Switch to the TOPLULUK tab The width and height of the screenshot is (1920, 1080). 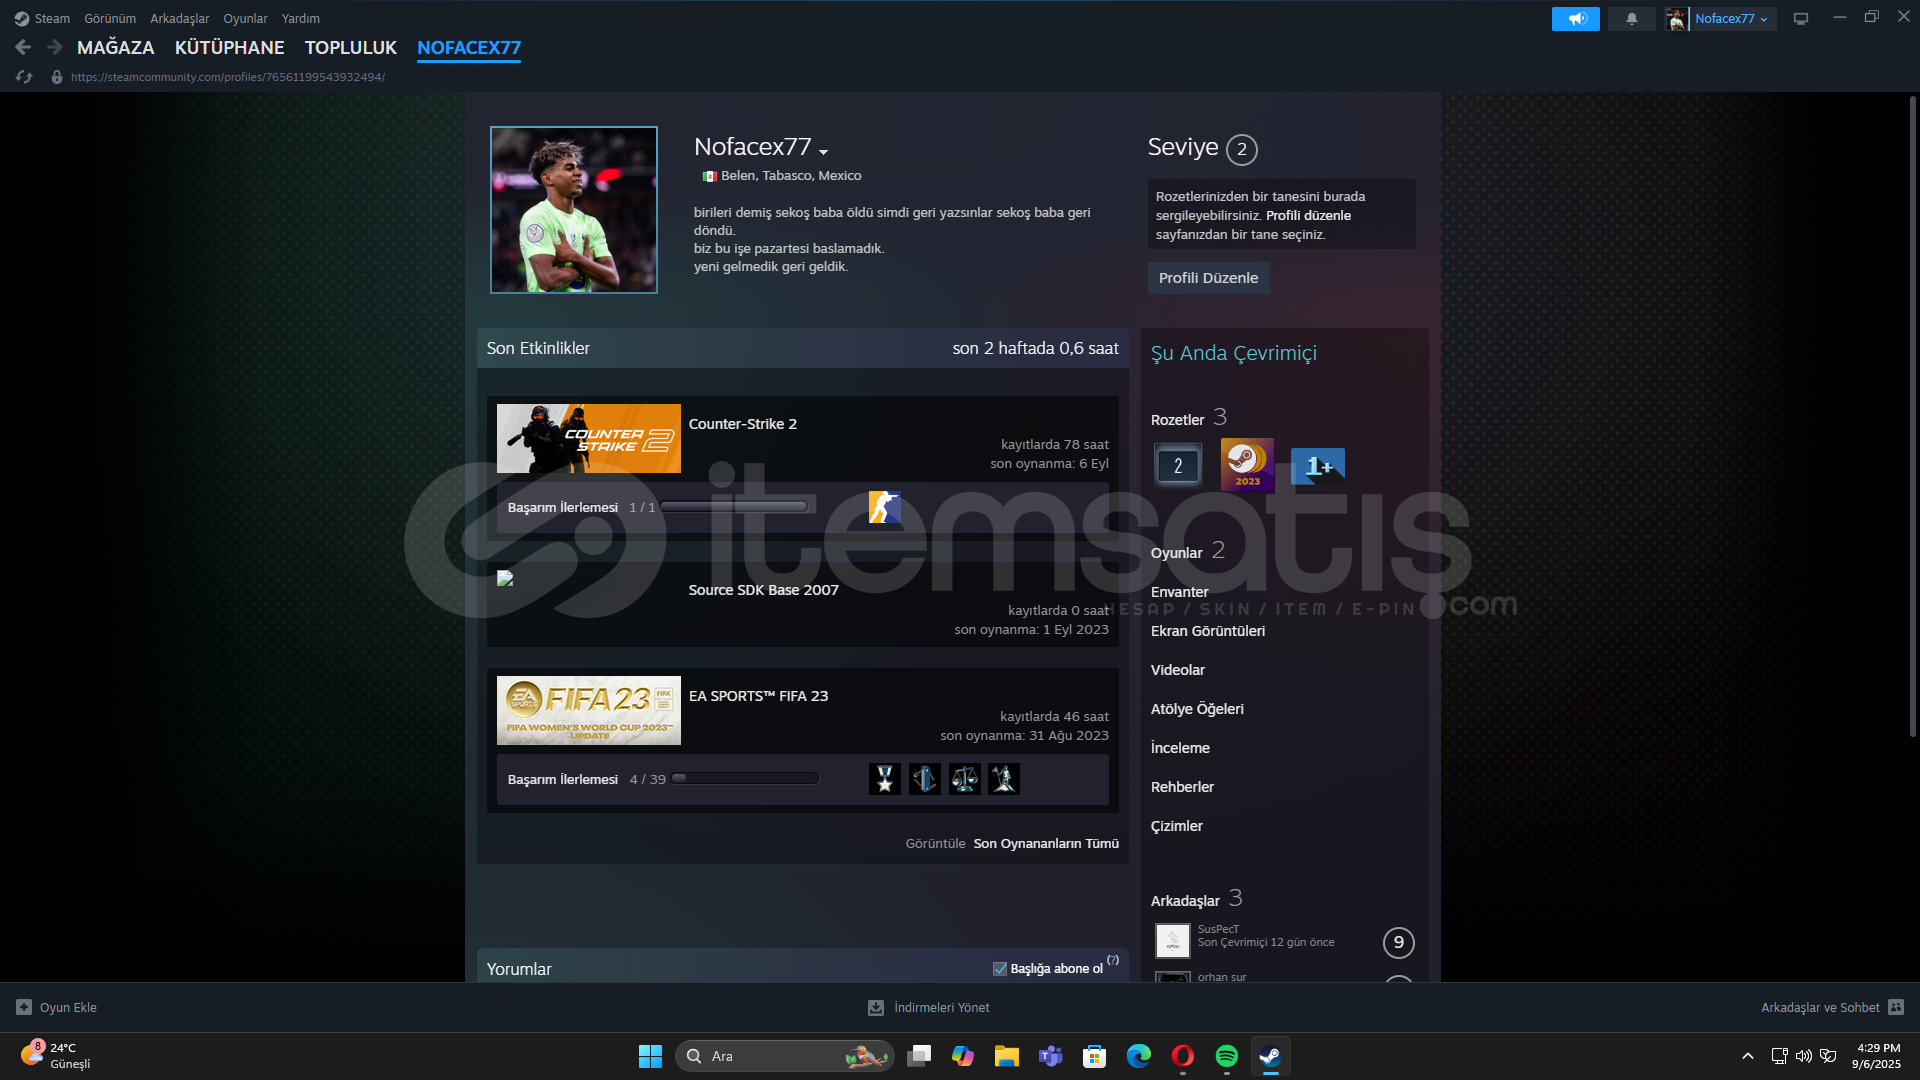pyautogui.click(x=351, y=47)
